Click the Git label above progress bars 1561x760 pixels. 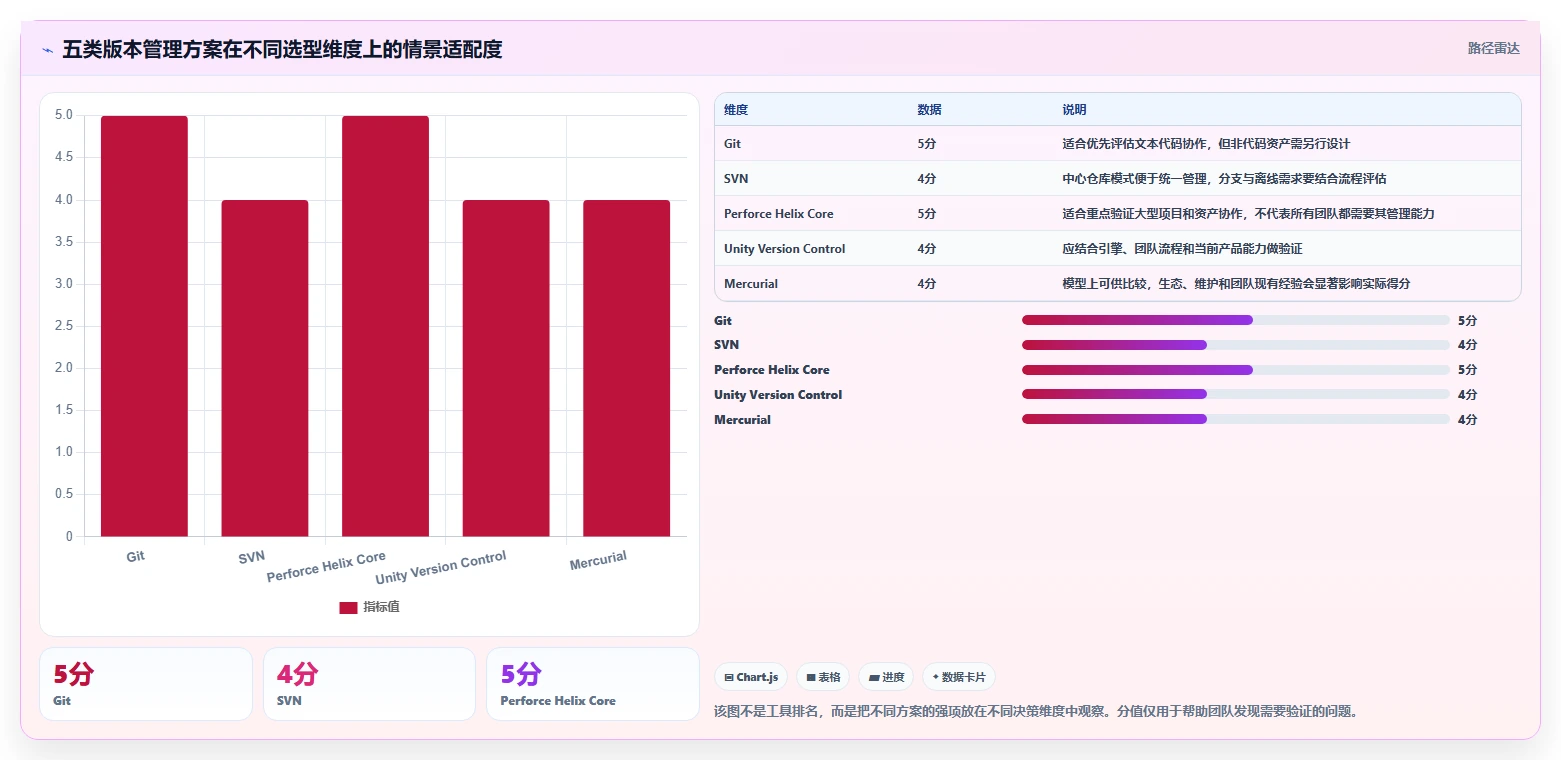(x=723, y=321)
